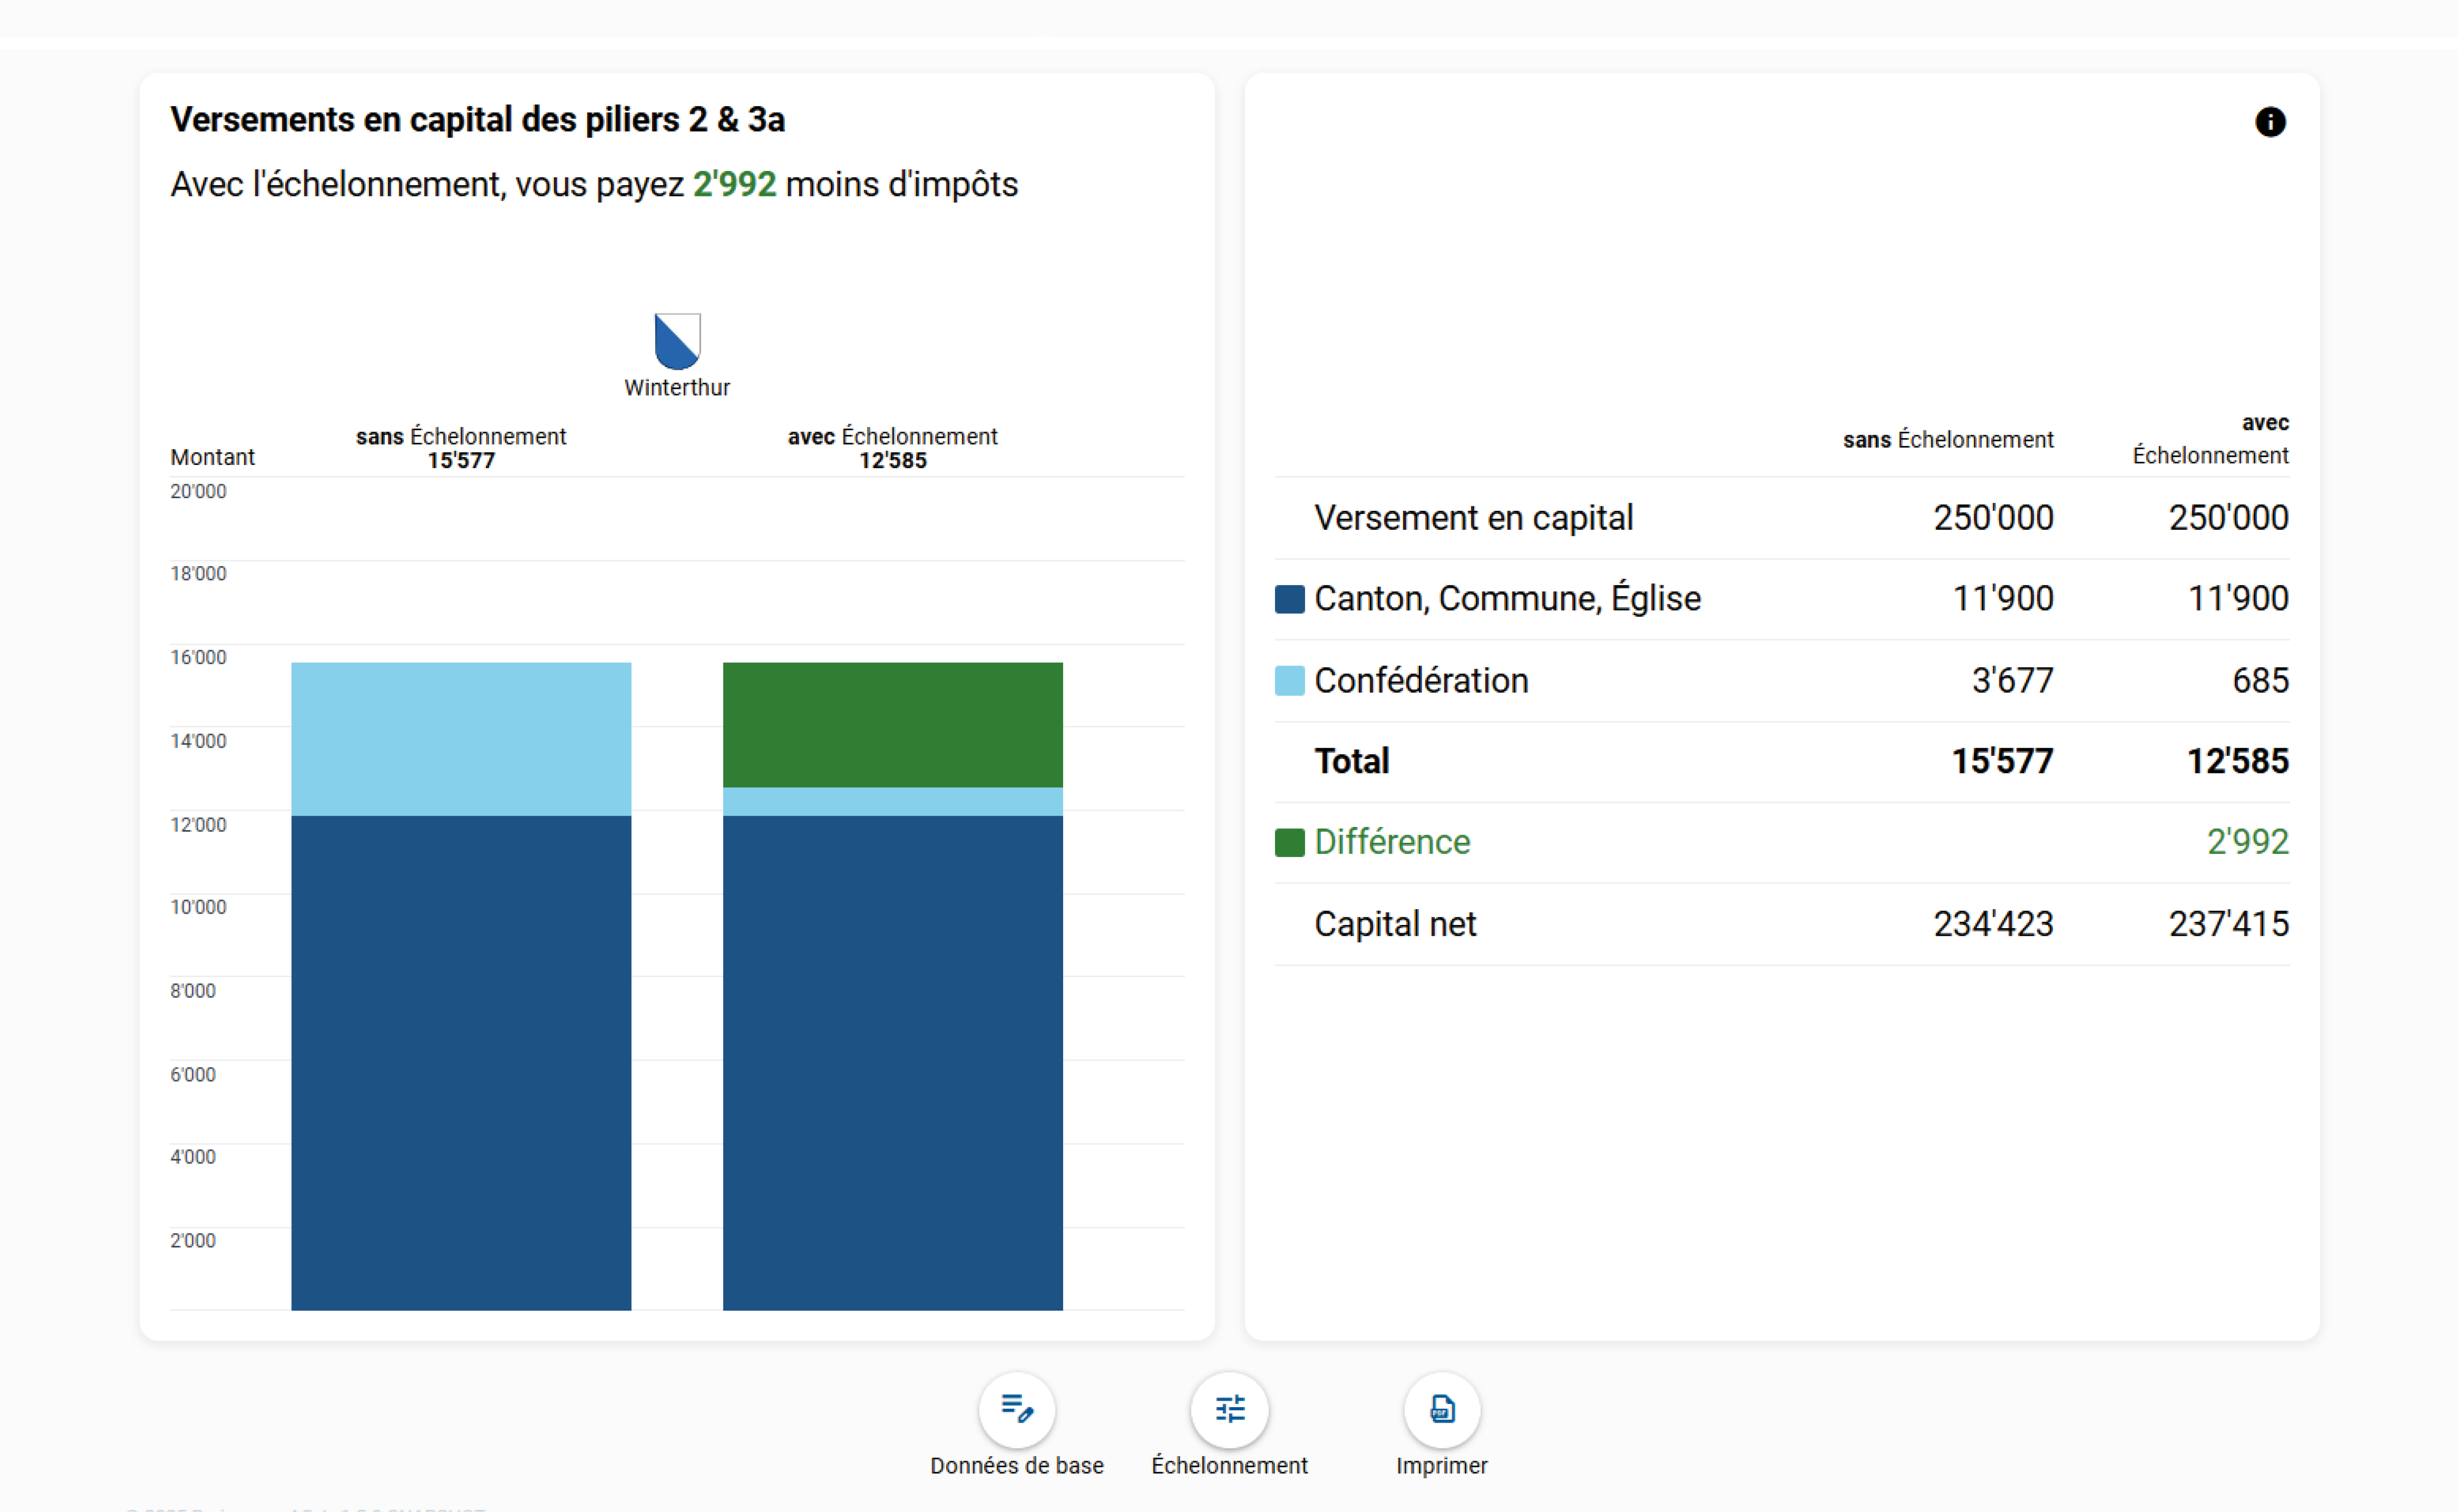Click the green 2'992 savings amount in the heading
The width and height of the screenshot is (2458, 1512).
click(x=734, y=185)
